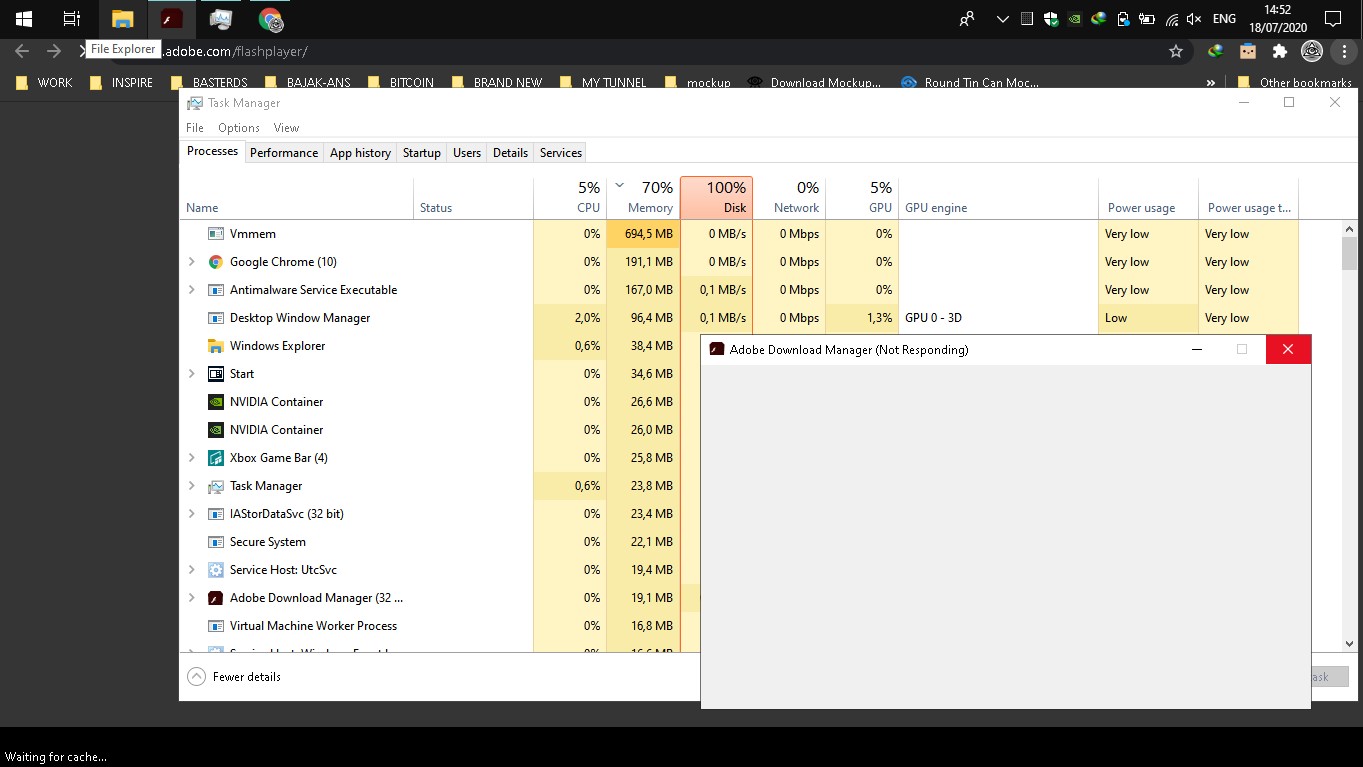
Task: Expand the Task Manager process row
Action: coord(192,486)
